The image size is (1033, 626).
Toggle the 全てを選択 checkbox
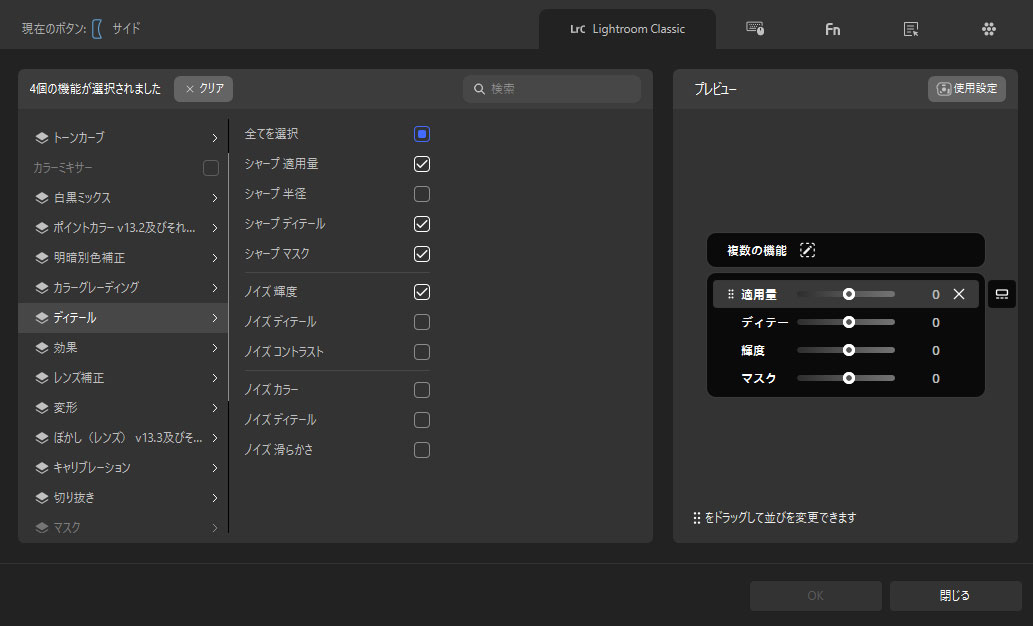(x=422, y=134)
